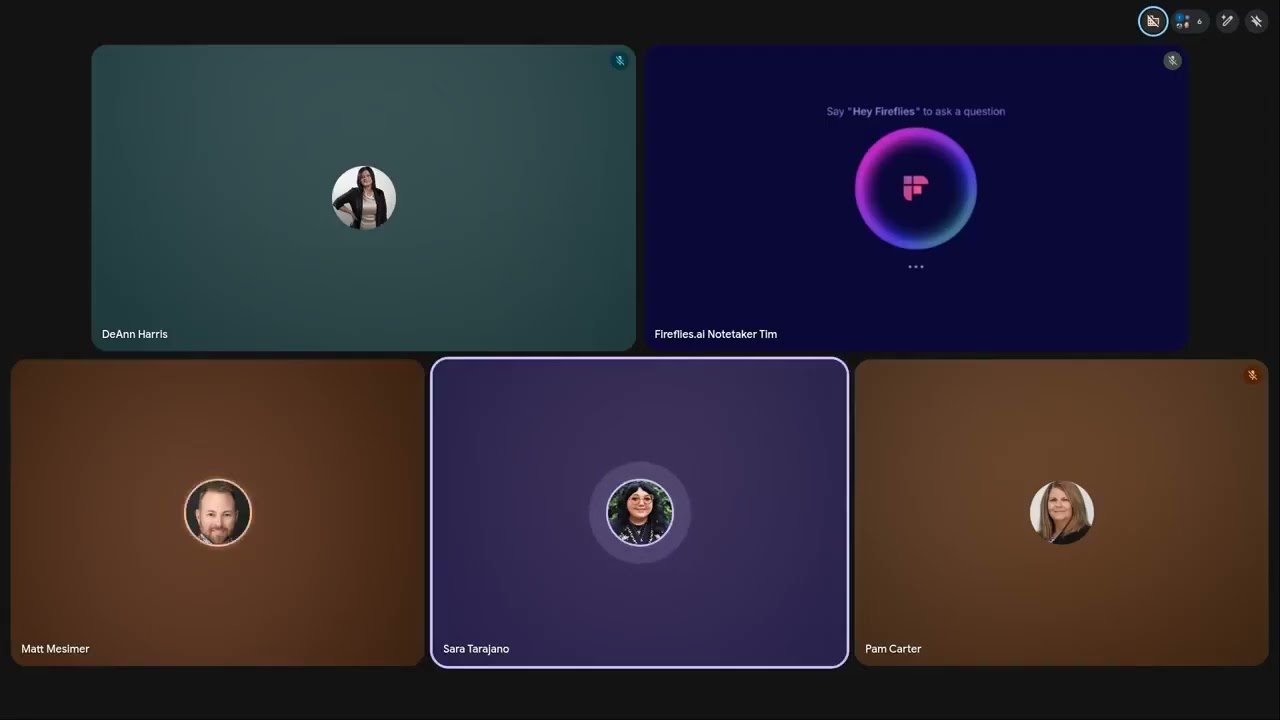Viewport: 1280px width, 720px height.
Task: Click Pam Carter's muted microphone icon
Action: [x=1252, y=376]
